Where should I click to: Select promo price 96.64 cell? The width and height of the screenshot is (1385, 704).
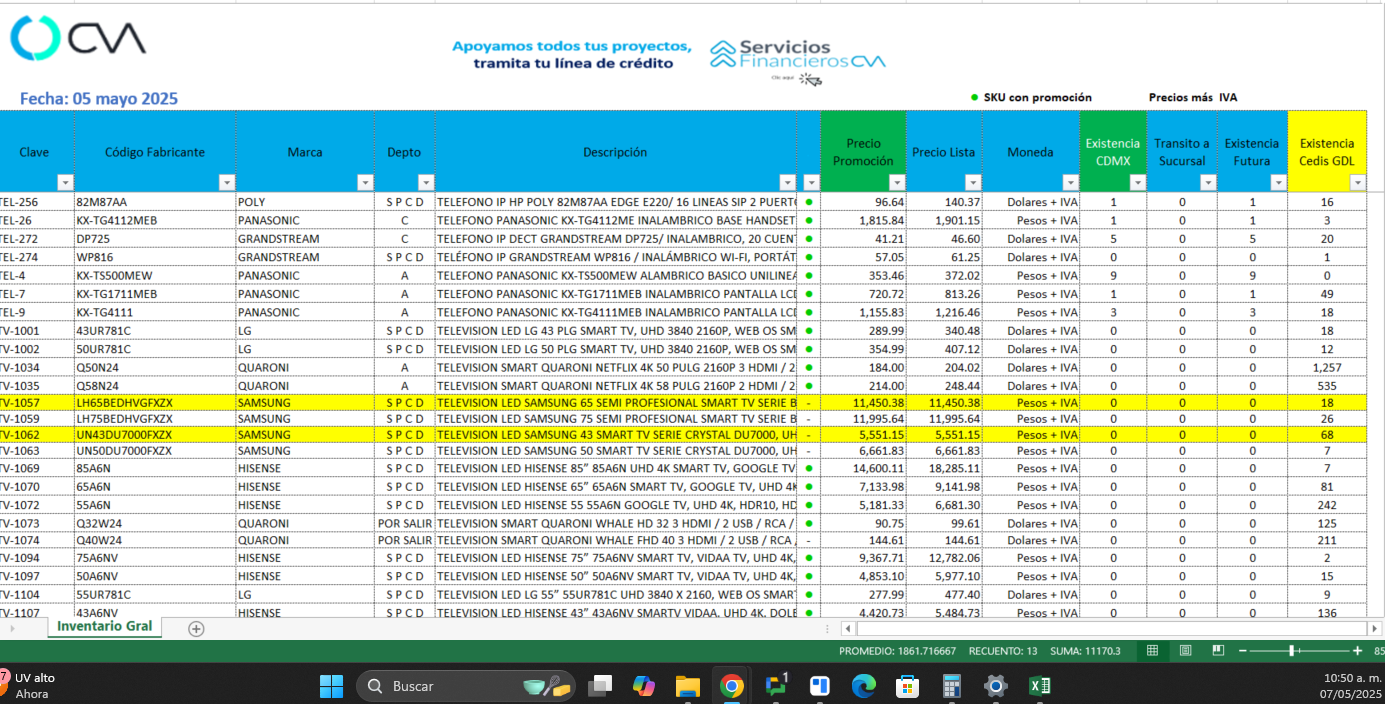coord(863,202)
